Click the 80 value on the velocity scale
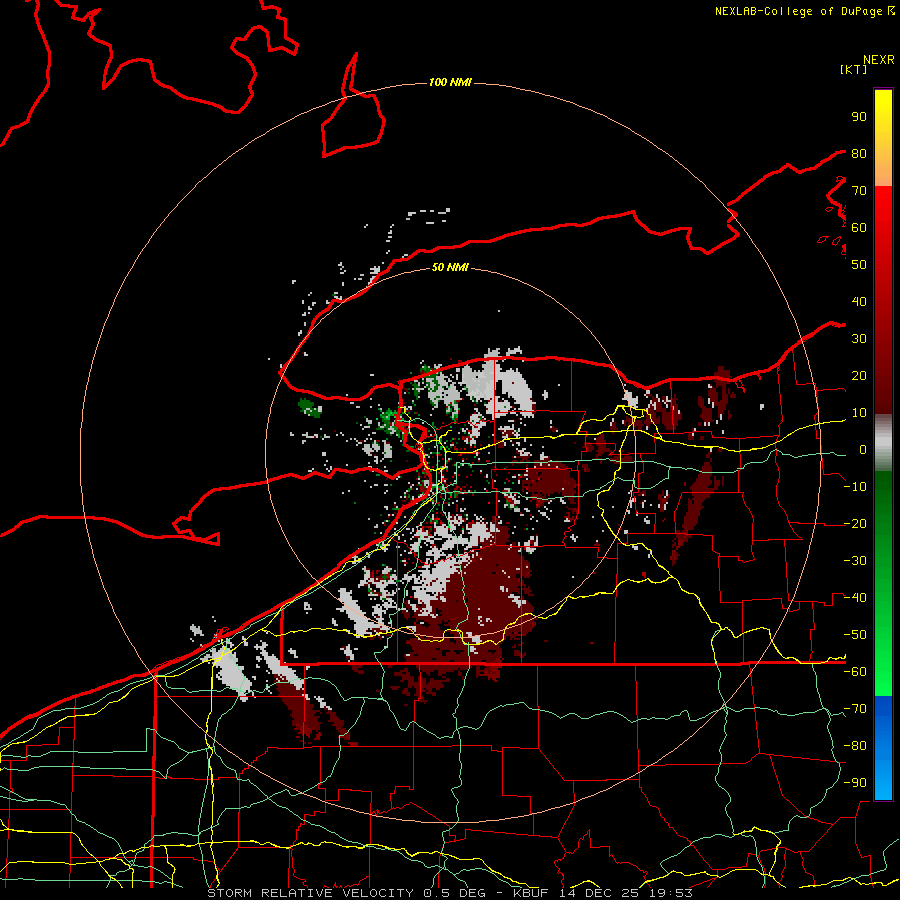 pyautogui.click(x=859, y=154)
